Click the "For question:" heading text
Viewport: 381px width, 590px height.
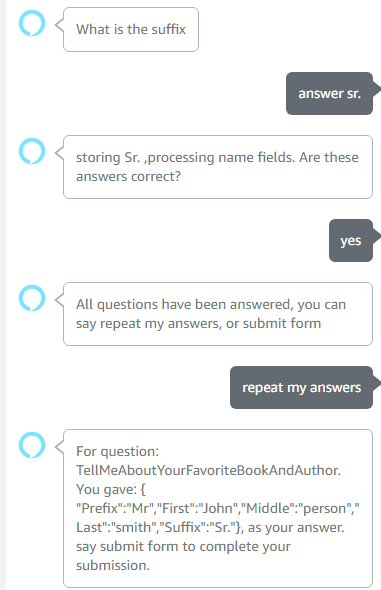(117, 451)
